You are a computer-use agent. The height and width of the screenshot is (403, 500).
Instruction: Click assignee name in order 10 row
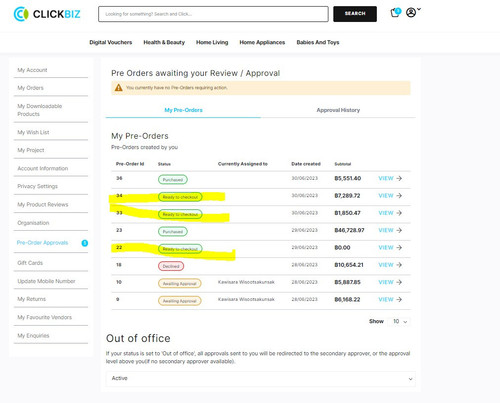246,282
